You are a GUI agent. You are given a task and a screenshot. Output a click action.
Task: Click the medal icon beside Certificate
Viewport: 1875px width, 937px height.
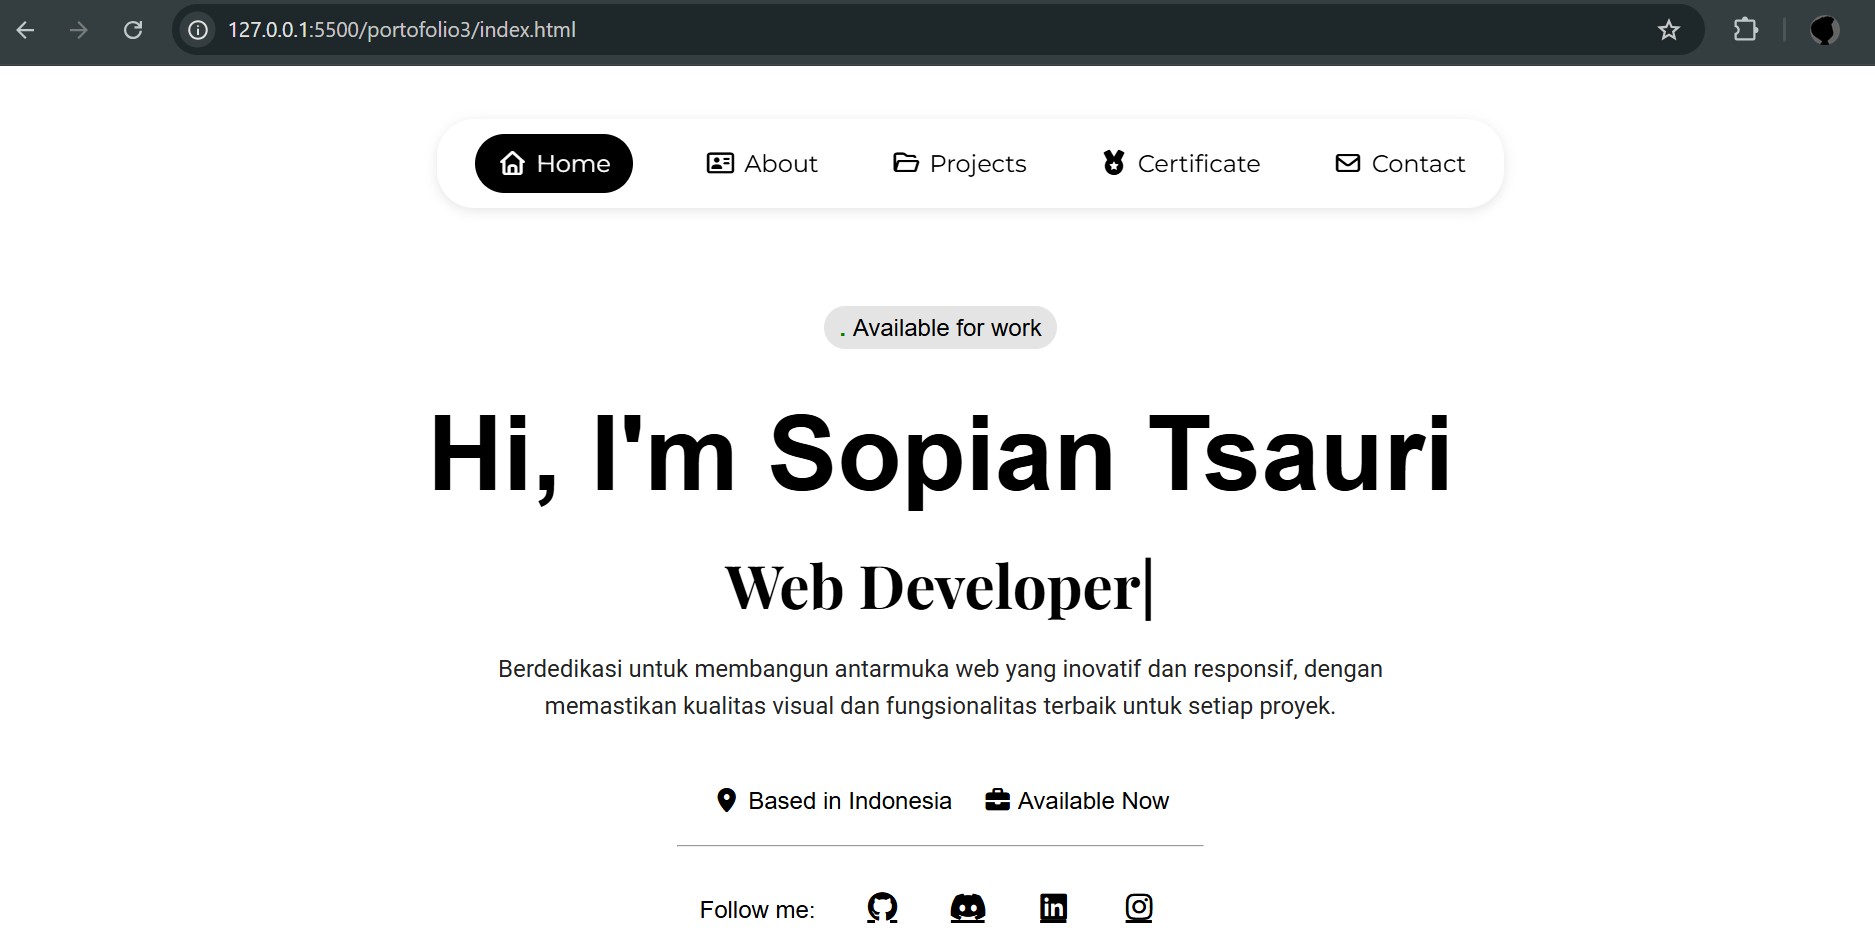(x=1114, y=162)
